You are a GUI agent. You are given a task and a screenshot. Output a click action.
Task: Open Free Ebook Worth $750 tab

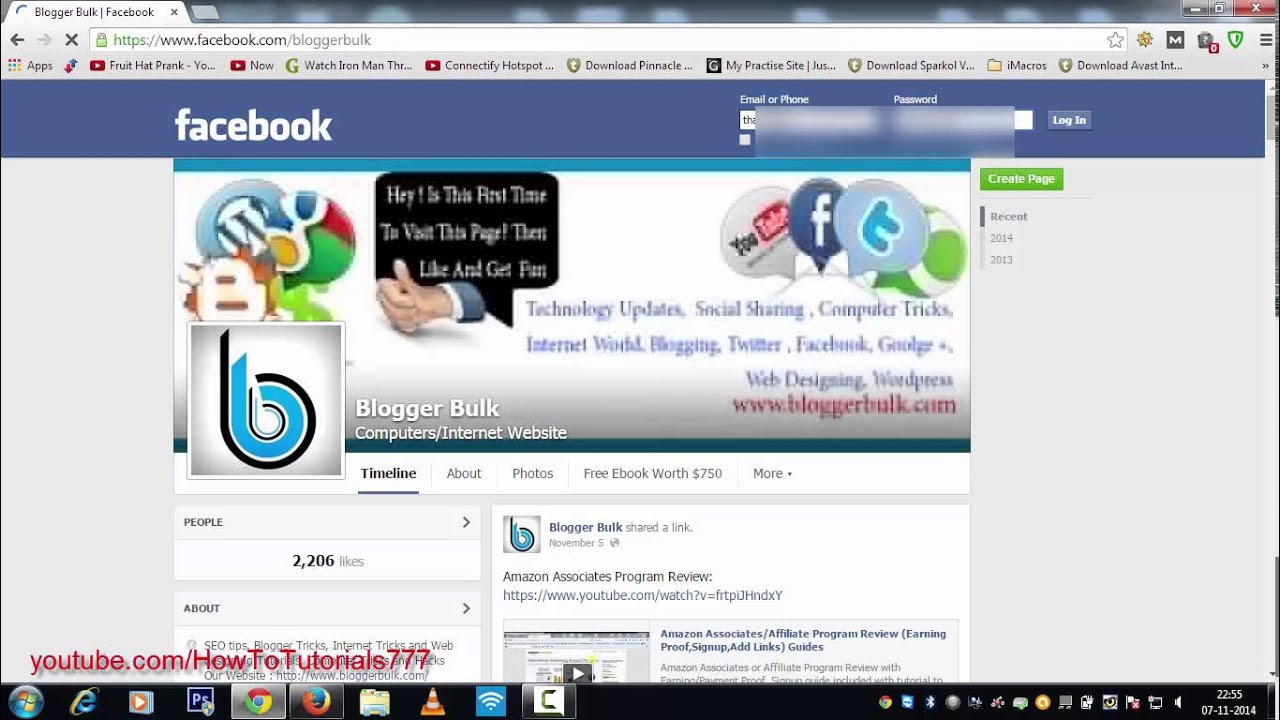tap(653, 474)
